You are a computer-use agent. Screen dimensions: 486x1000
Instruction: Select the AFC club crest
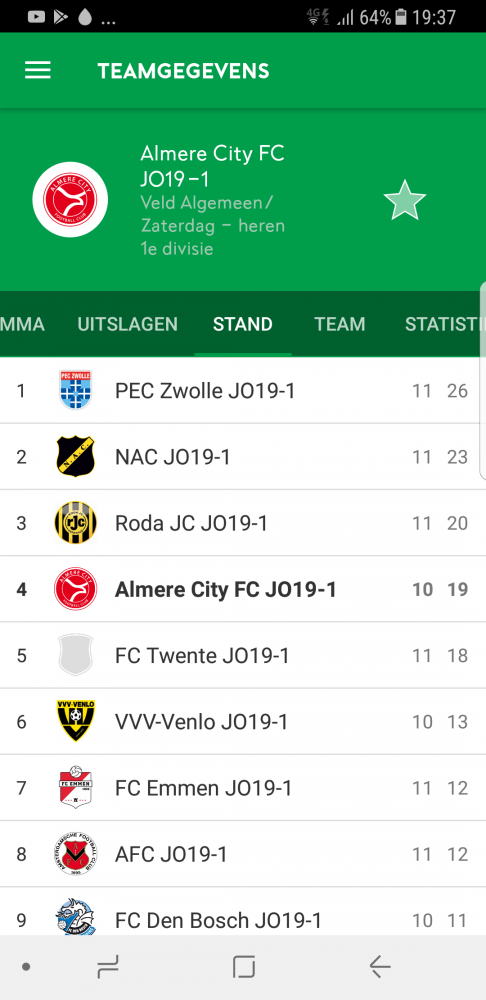point(75,854)
